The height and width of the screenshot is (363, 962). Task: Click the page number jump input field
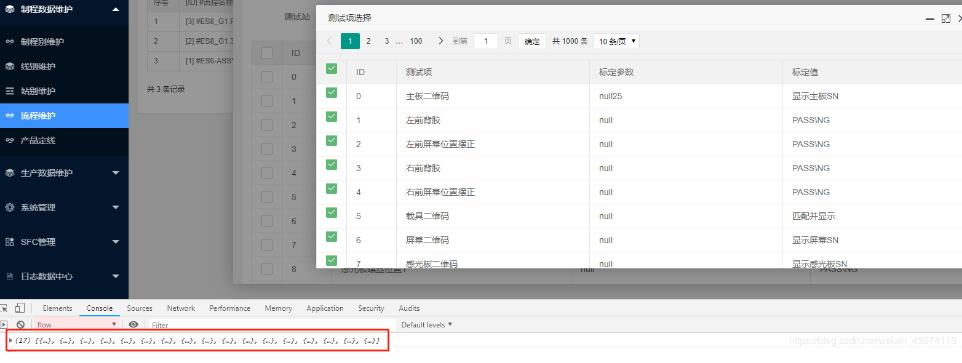[486, 41]
